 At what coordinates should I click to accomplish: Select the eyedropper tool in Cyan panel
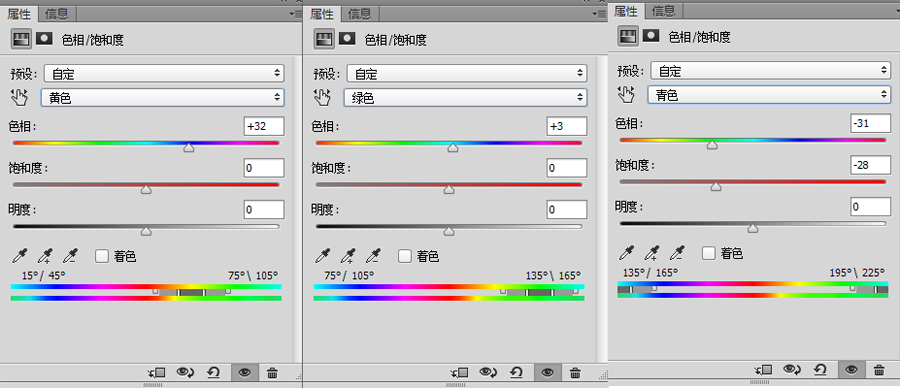[x=627, y=253]
